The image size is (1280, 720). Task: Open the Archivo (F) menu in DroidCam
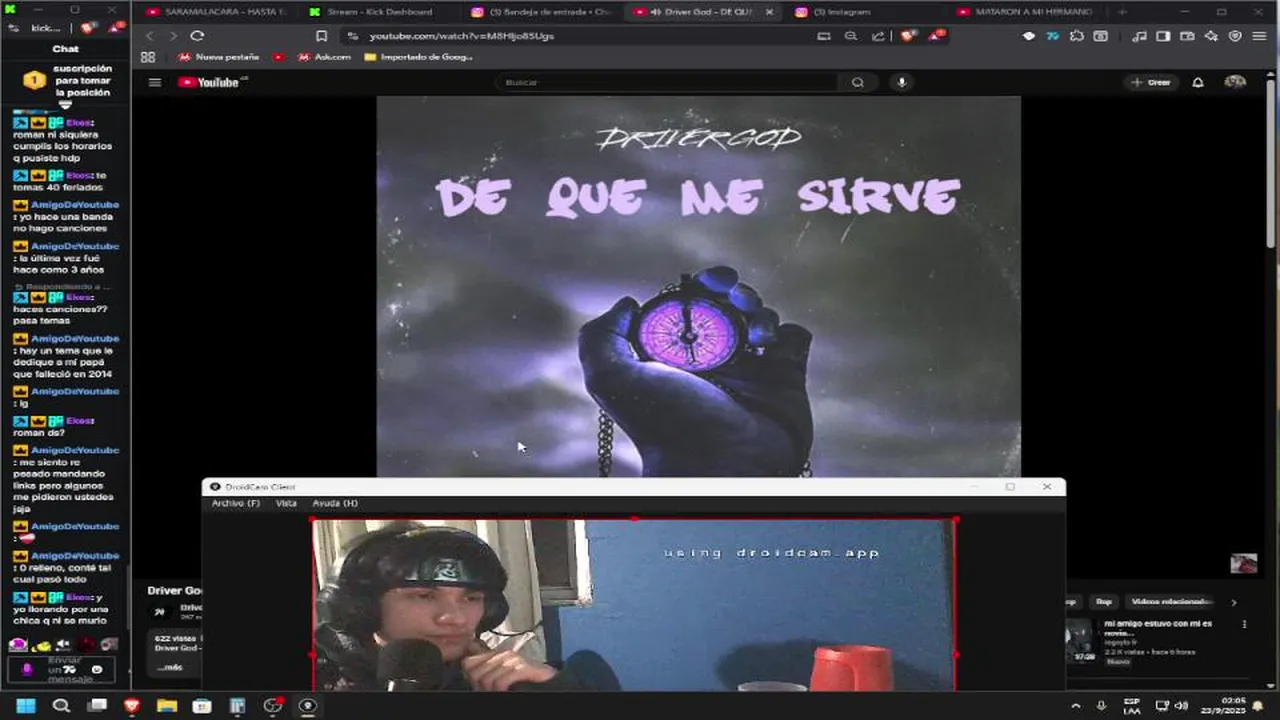pos(236,503)
